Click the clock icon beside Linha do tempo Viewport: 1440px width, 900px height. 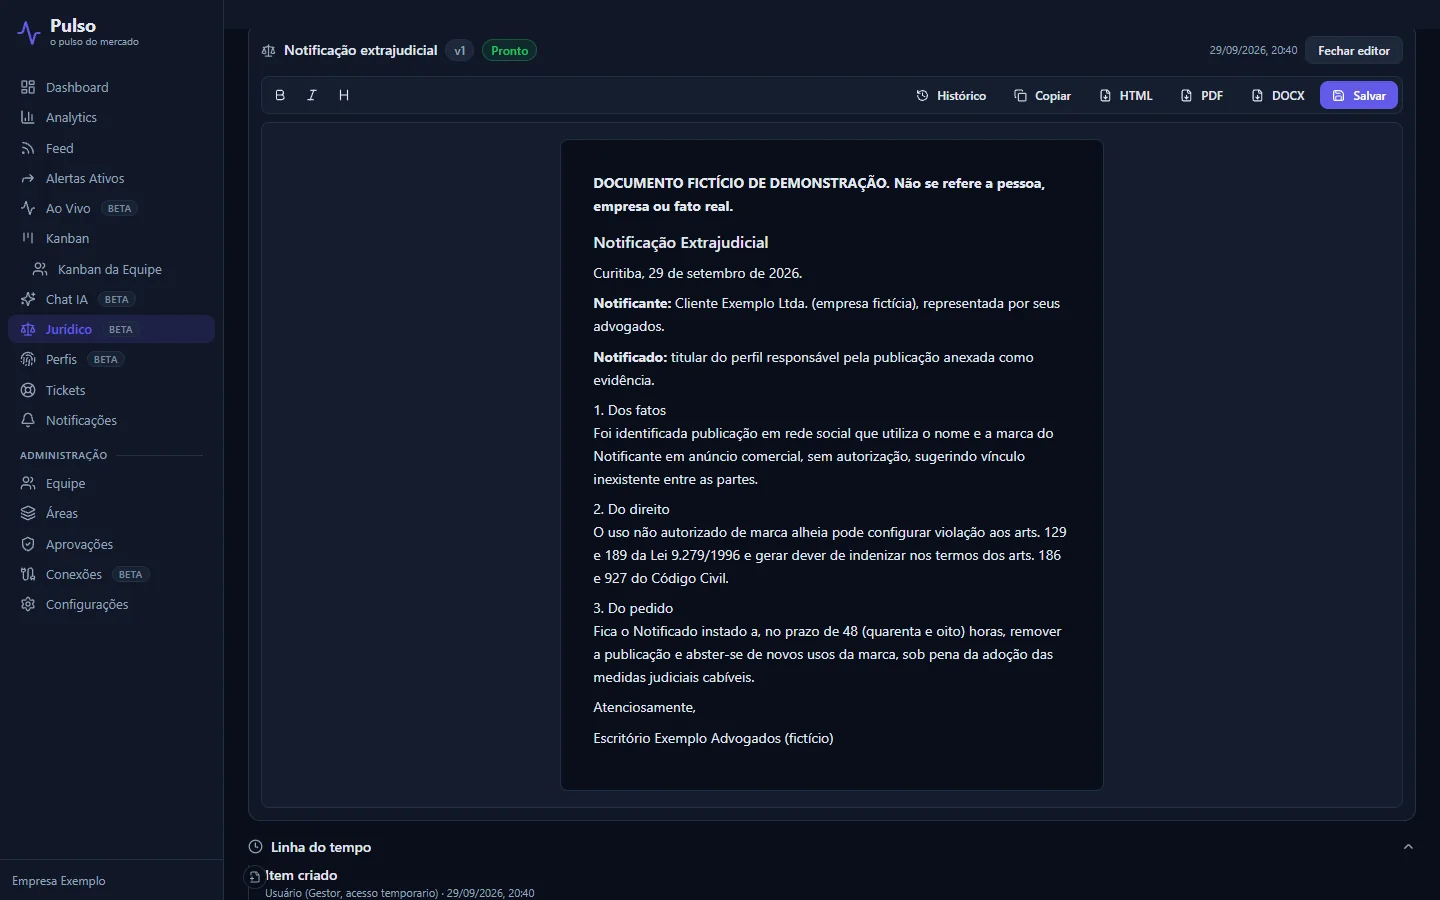pos(256,847)
